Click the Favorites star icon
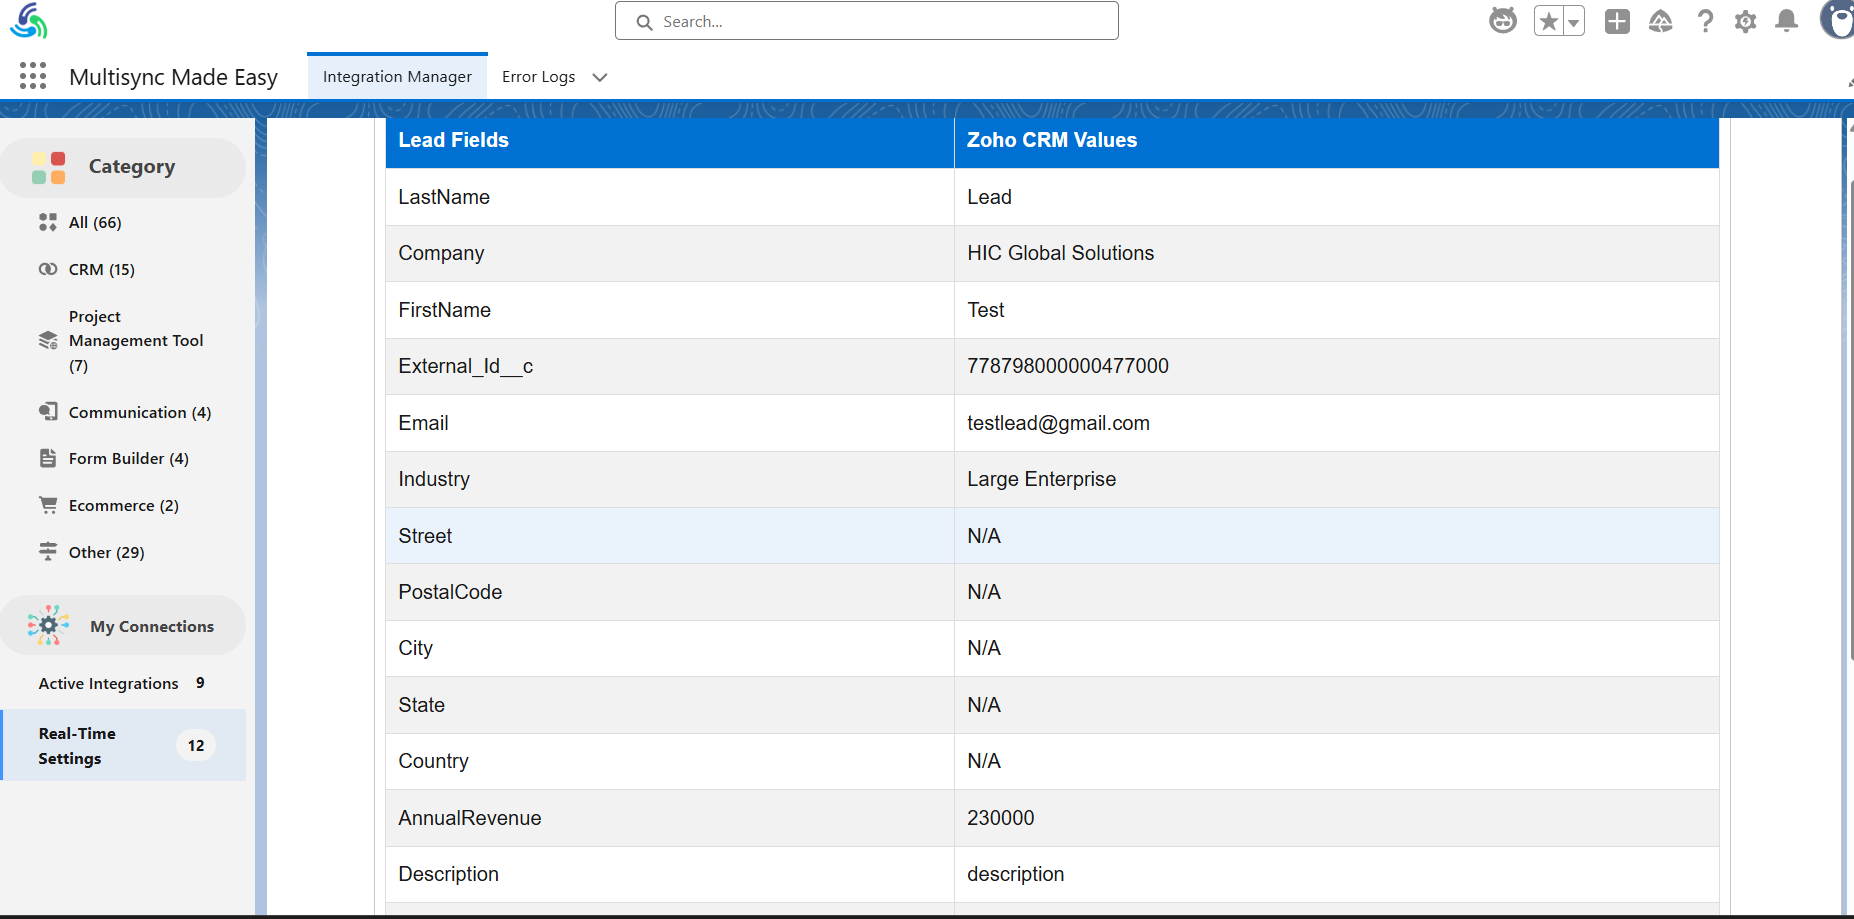Screen dimensions: 1854x919 (1548, 21)
